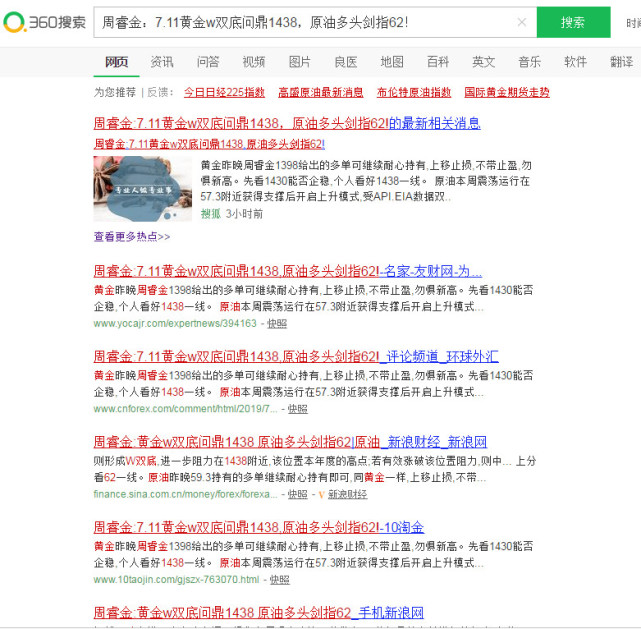Open 快照 for the 10taojin.com result
The height and width of the screenshot is (629, 641).
tap(280, 580)
